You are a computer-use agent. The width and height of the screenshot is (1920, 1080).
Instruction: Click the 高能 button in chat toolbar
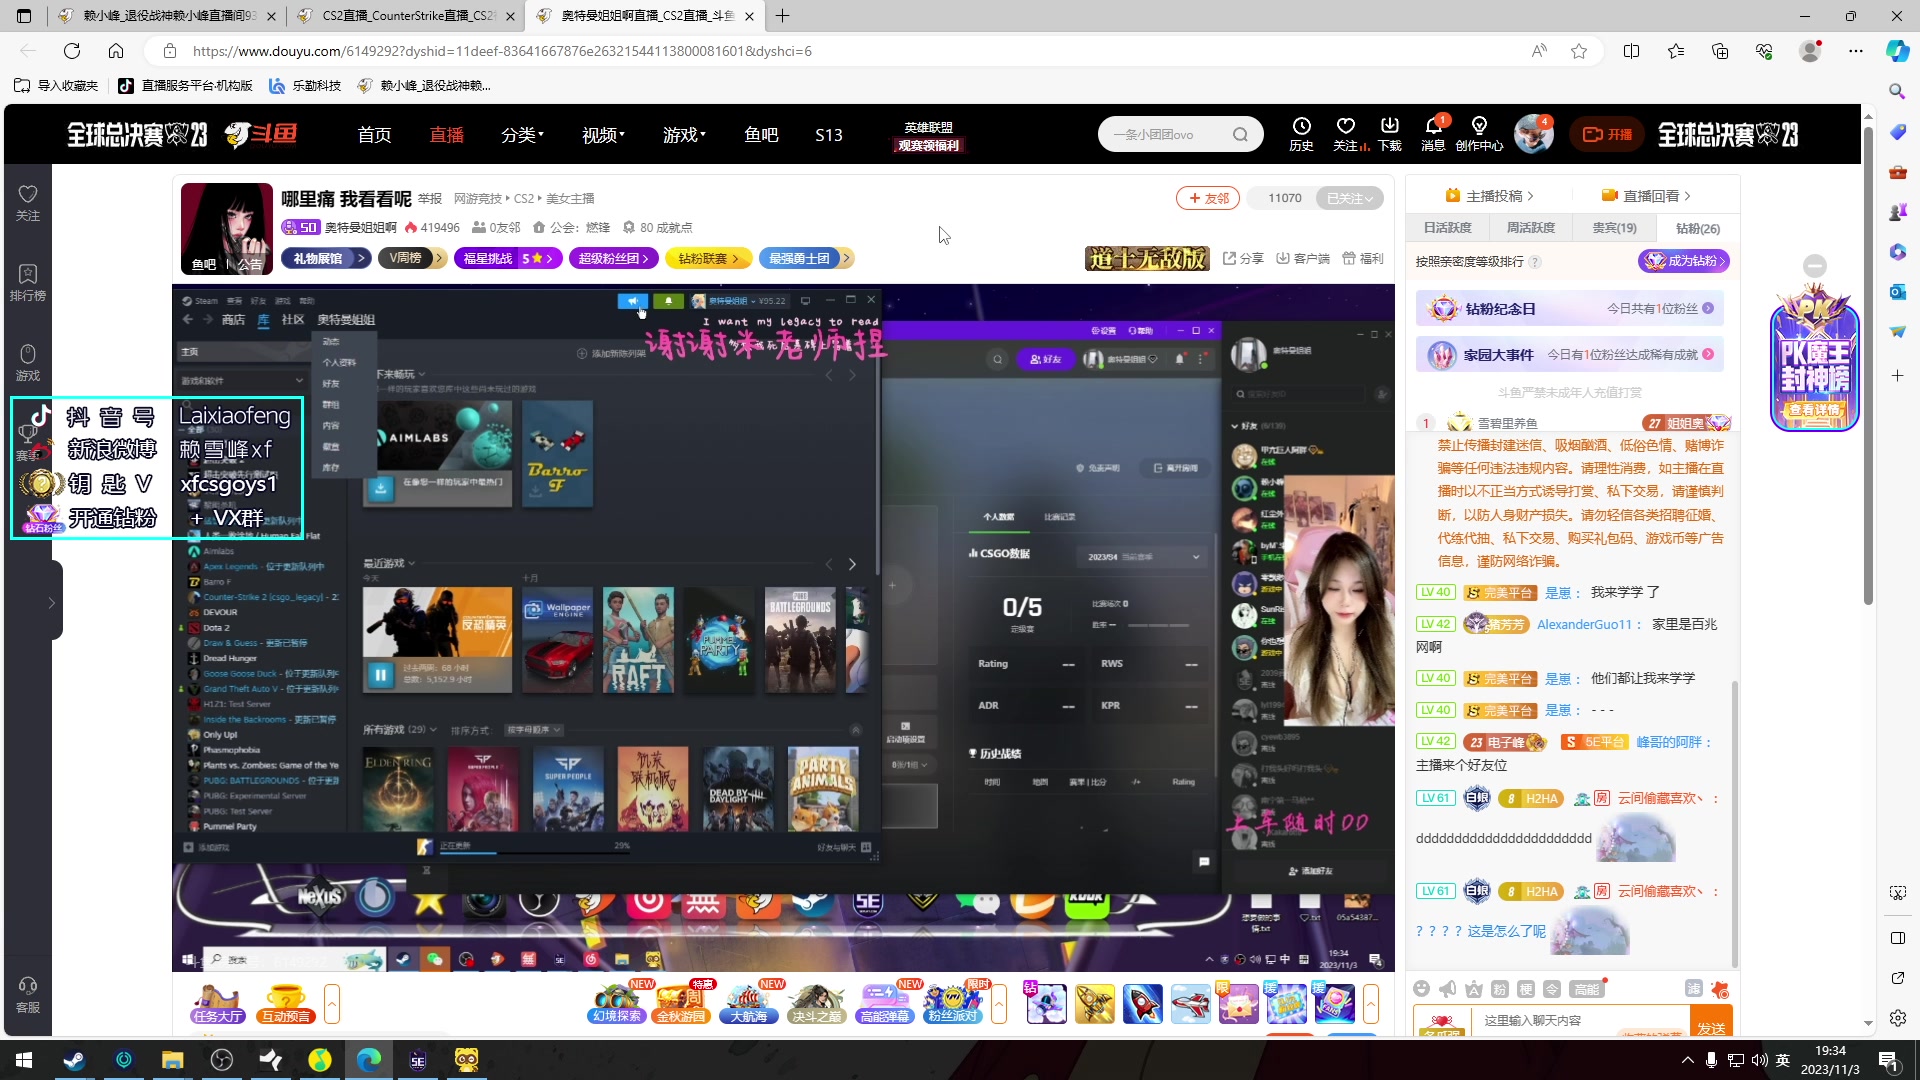[x=1587, y=989]
